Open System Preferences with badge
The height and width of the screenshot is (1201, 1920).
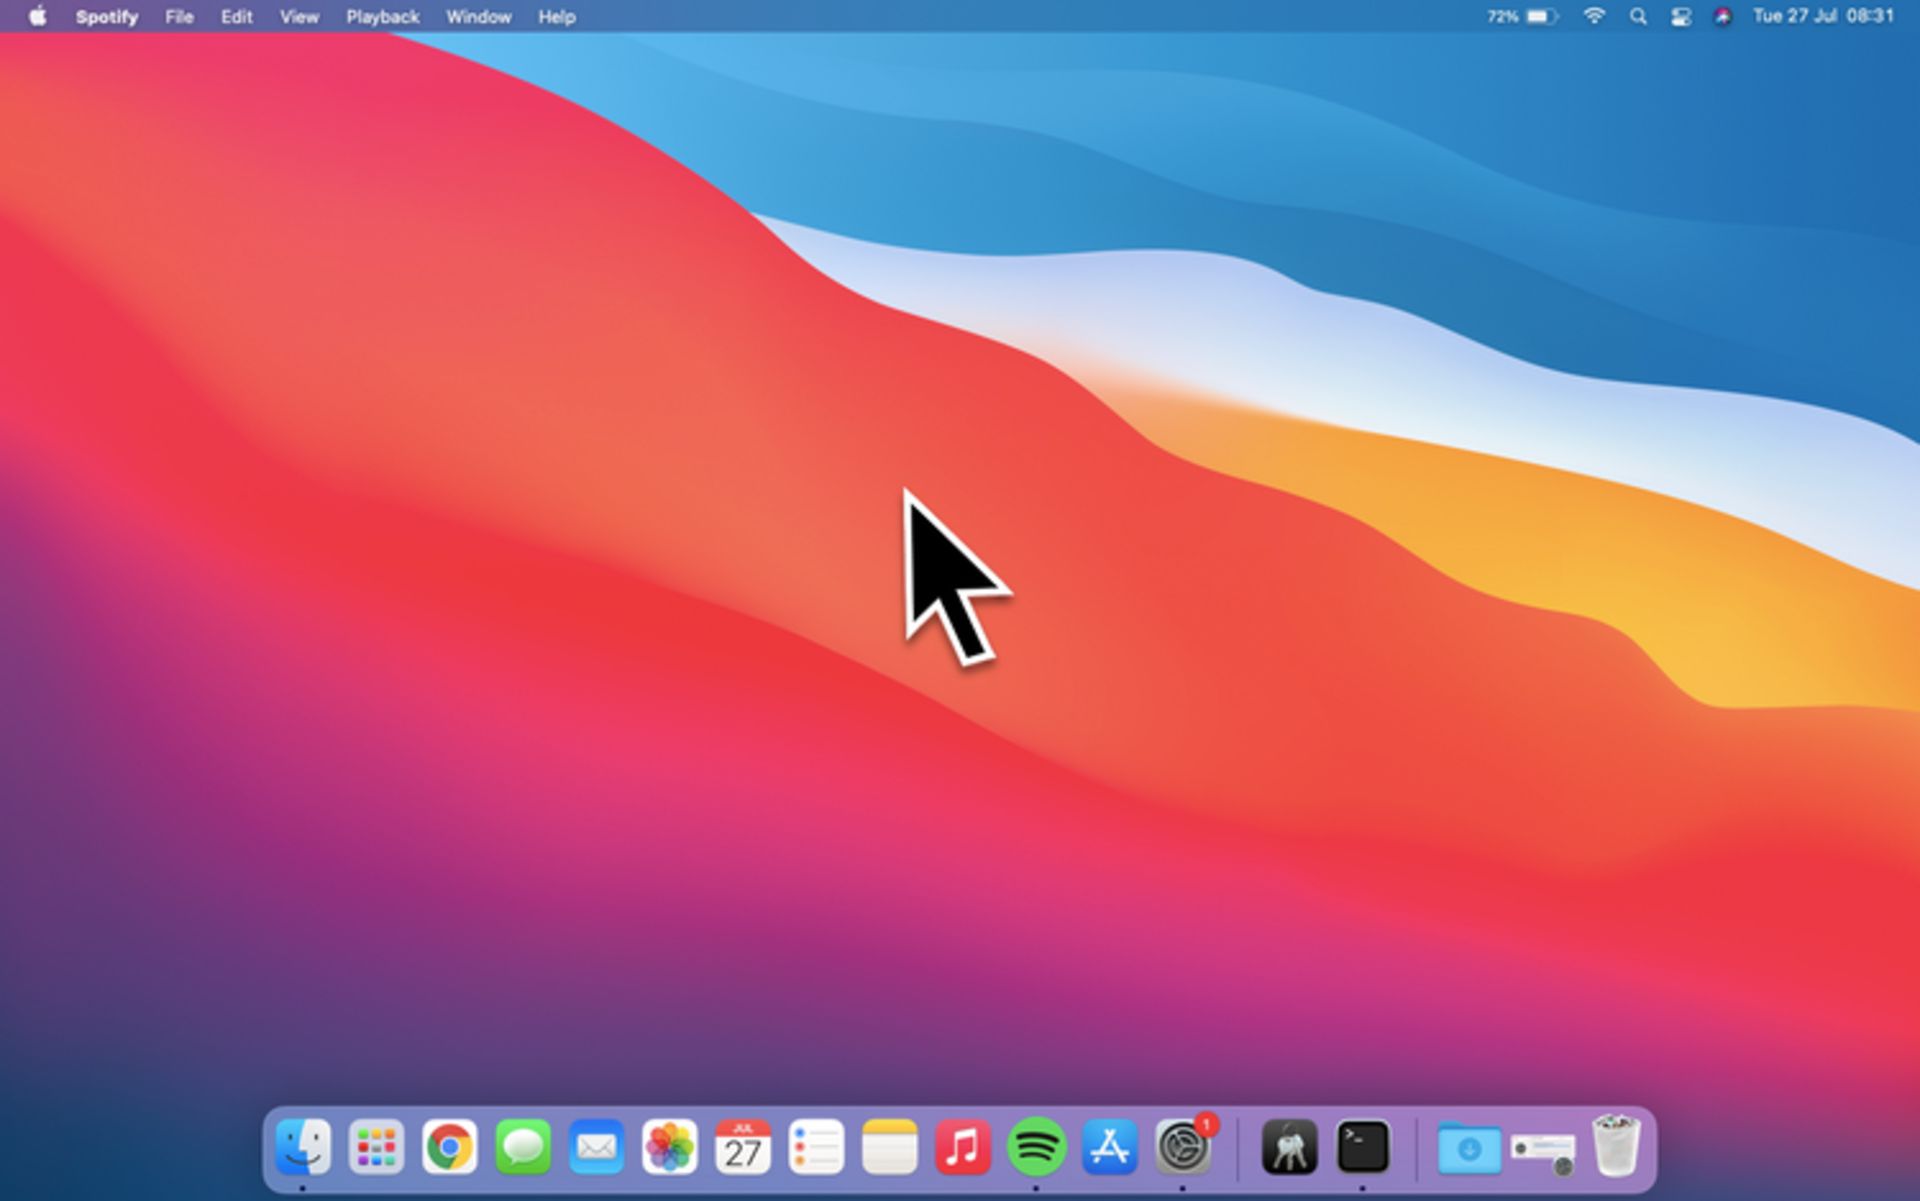pyautogui.click(x=1183, y=1147)
